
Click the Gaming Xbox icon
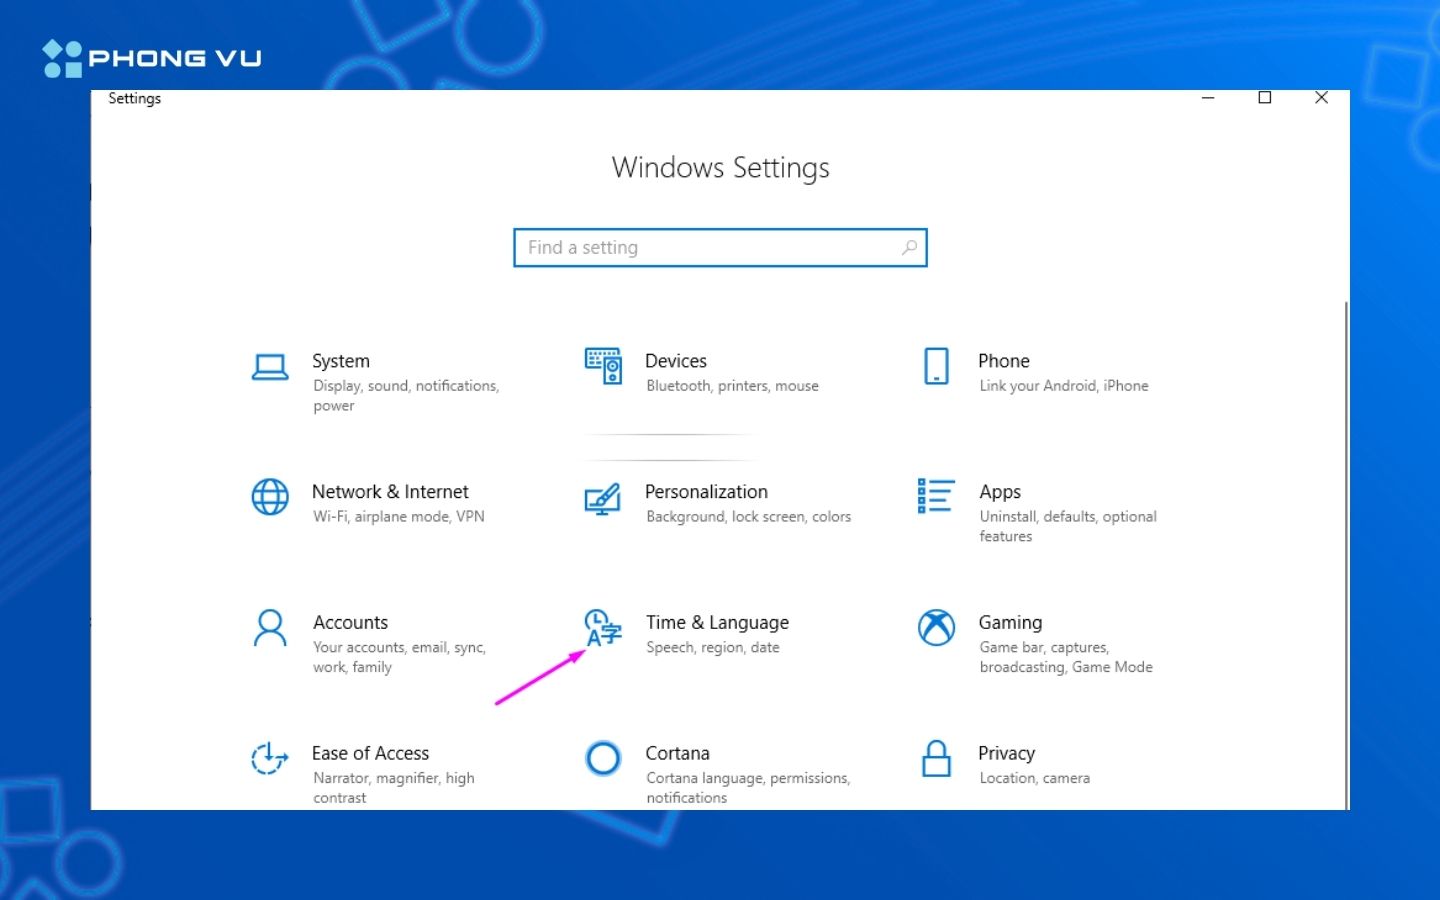coord(936,628)
